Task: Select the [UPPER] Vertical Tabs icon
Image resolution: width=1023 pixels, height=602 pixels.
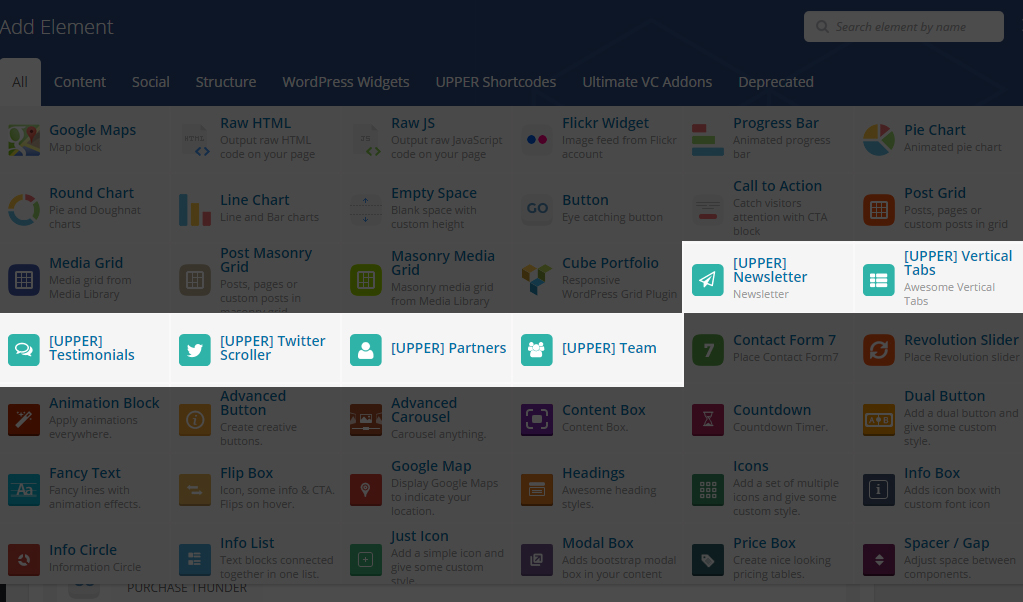Action: point(879,279)
